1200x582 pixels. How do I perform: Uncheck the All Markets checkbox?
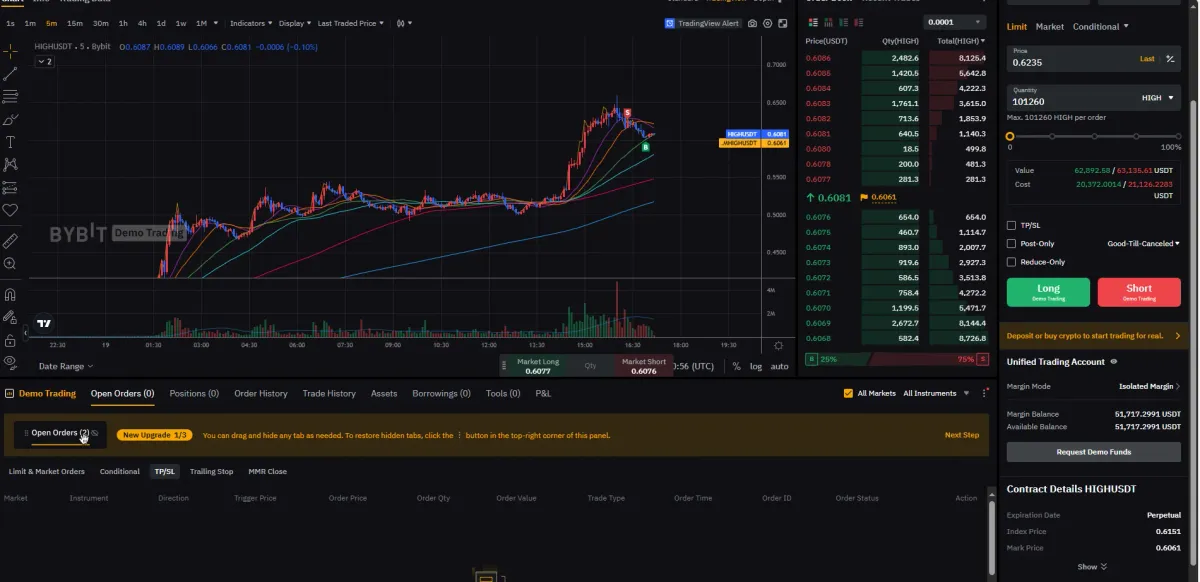(849, 394)
